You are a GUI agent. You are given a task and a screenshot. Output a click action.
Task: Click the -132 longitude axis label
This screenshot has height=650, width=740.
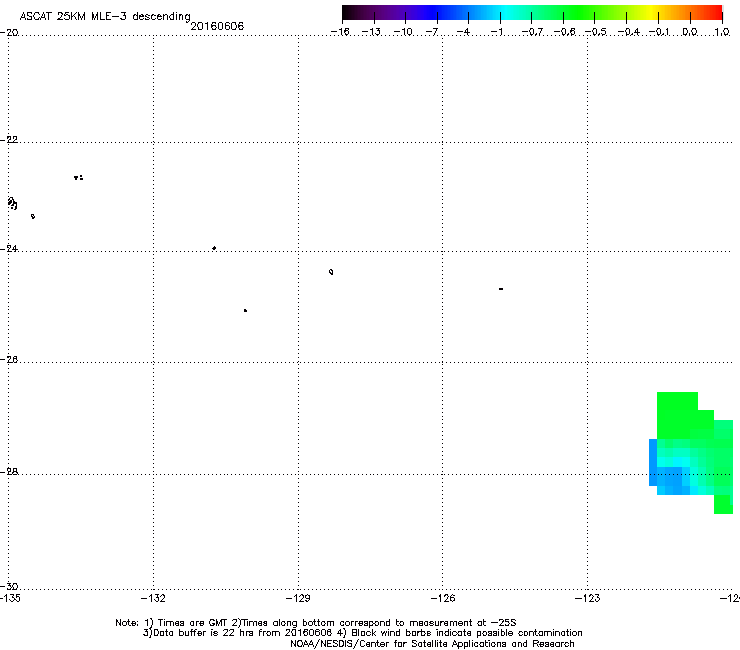tap(153, 598)
